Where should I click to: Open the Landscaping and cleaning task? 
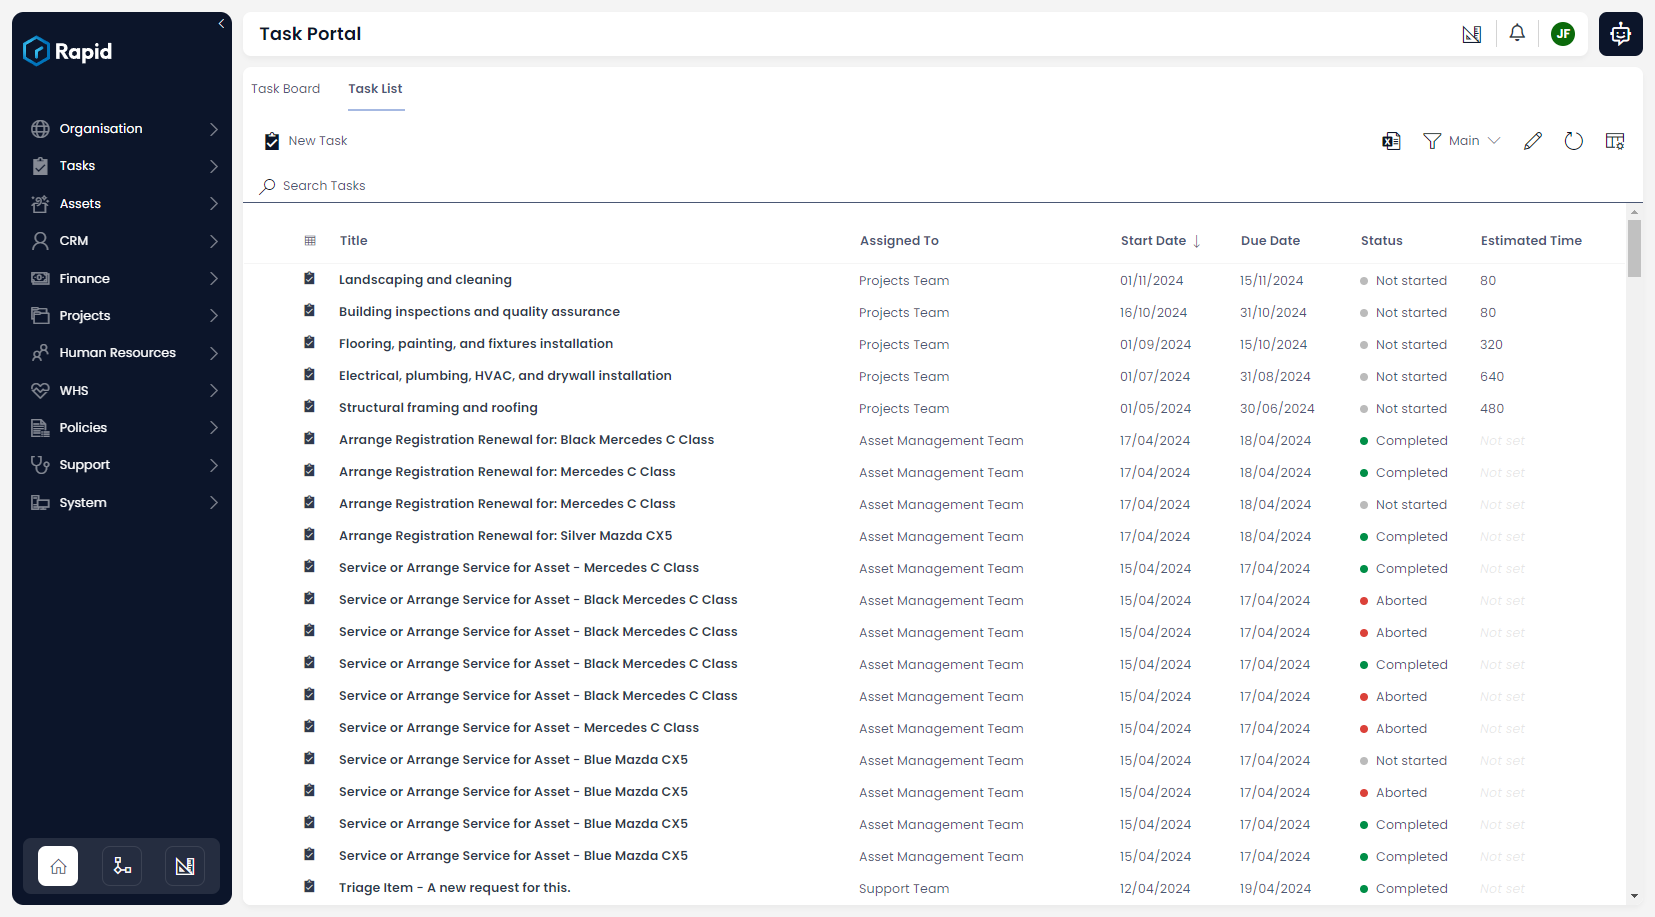coord(425,280)
